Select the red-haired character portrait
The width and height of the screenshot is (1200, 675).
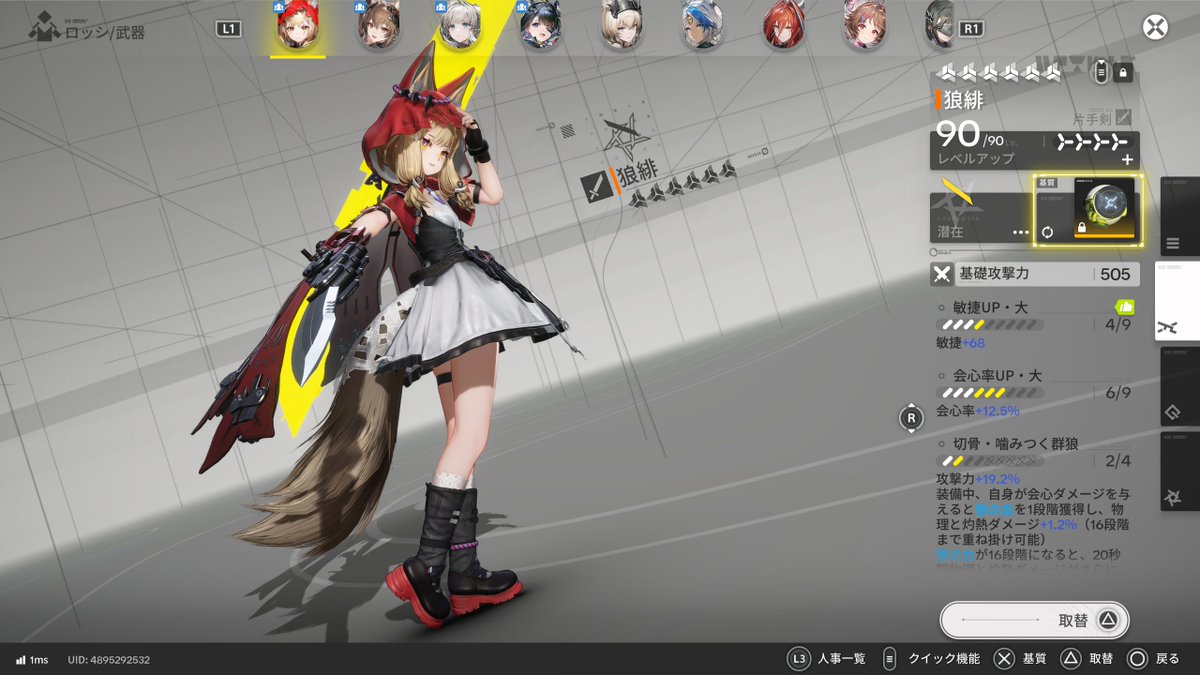point(783,25)
